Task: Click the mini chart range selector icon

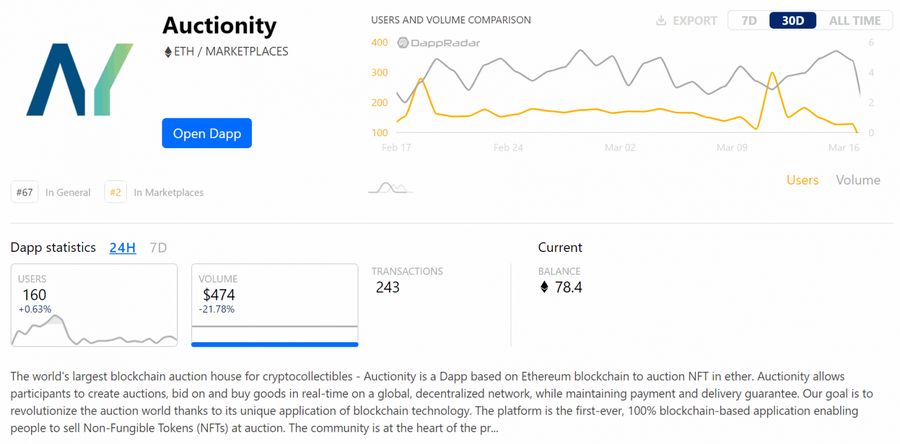Action: pos(390,188)
